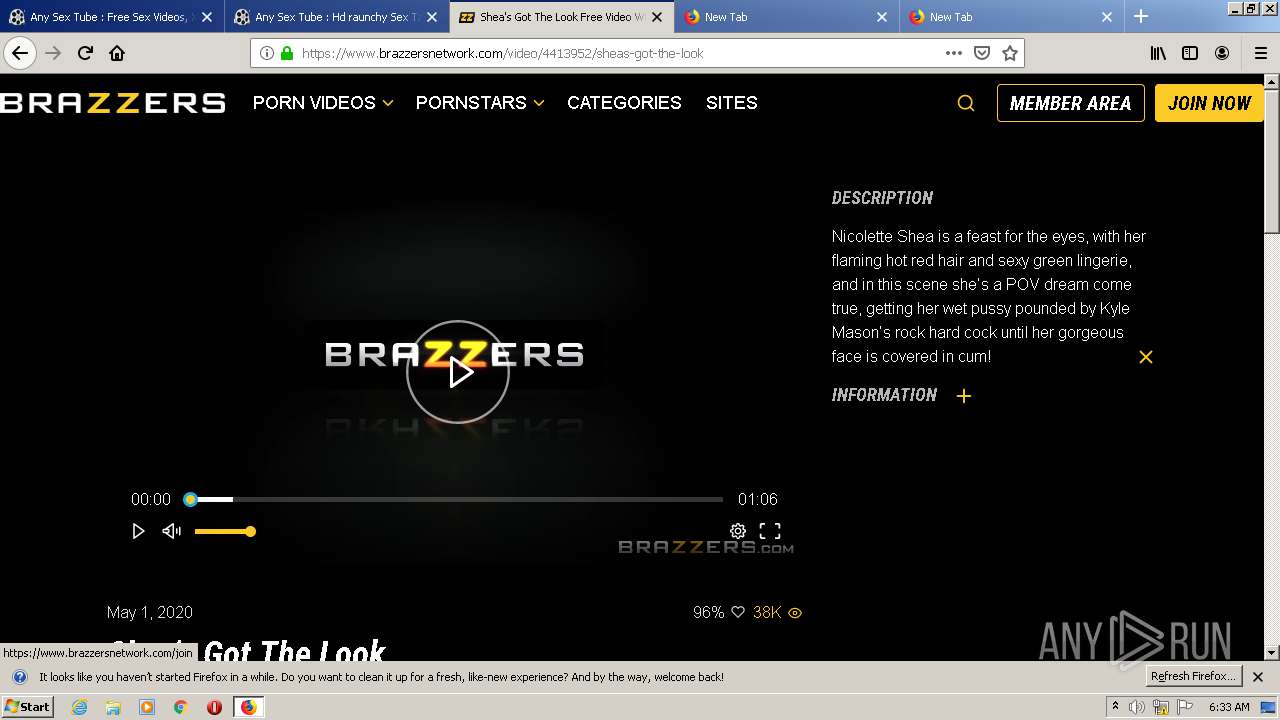The width and height of the screenshot is (1280, 720).
Task: Expand the Information section plus icon
Action: (x=964, y=396)
